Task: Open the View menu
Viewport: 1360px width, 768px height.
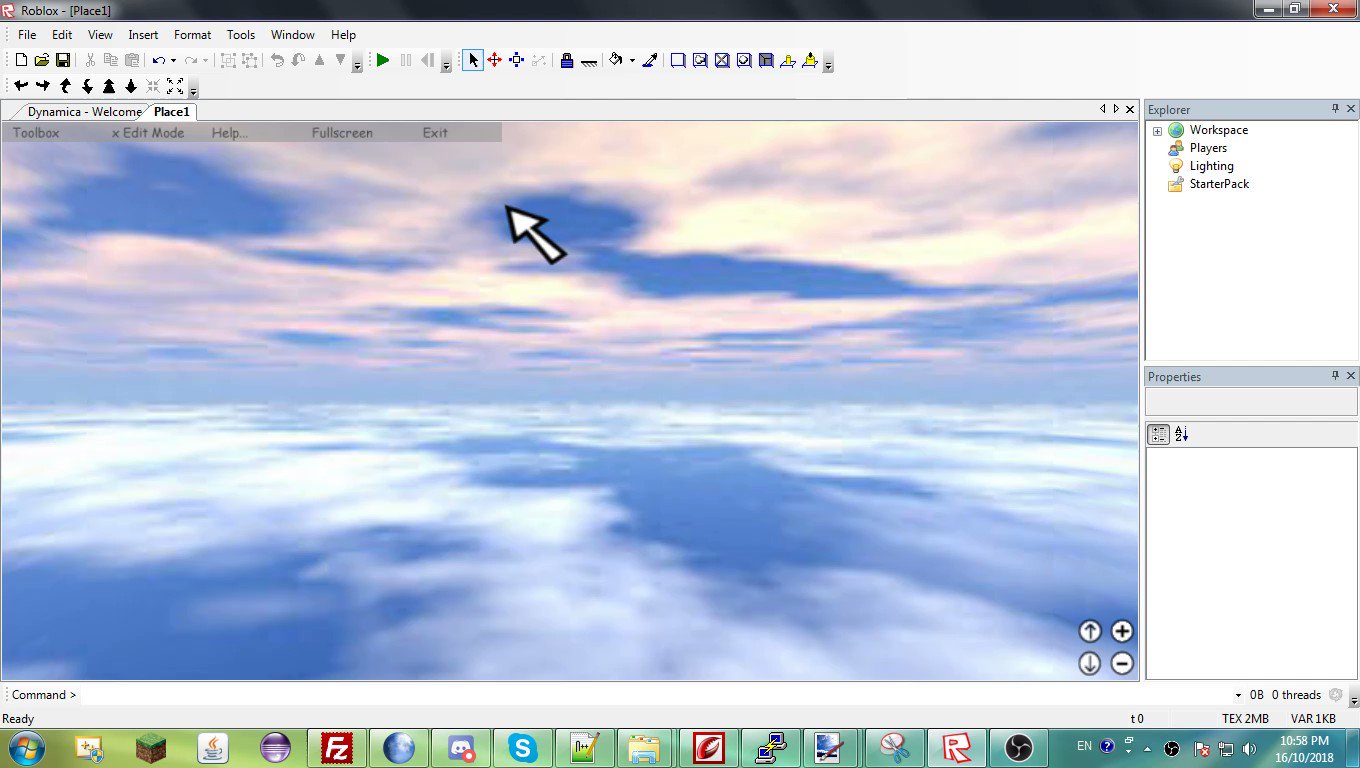Action: coord(100,34)
